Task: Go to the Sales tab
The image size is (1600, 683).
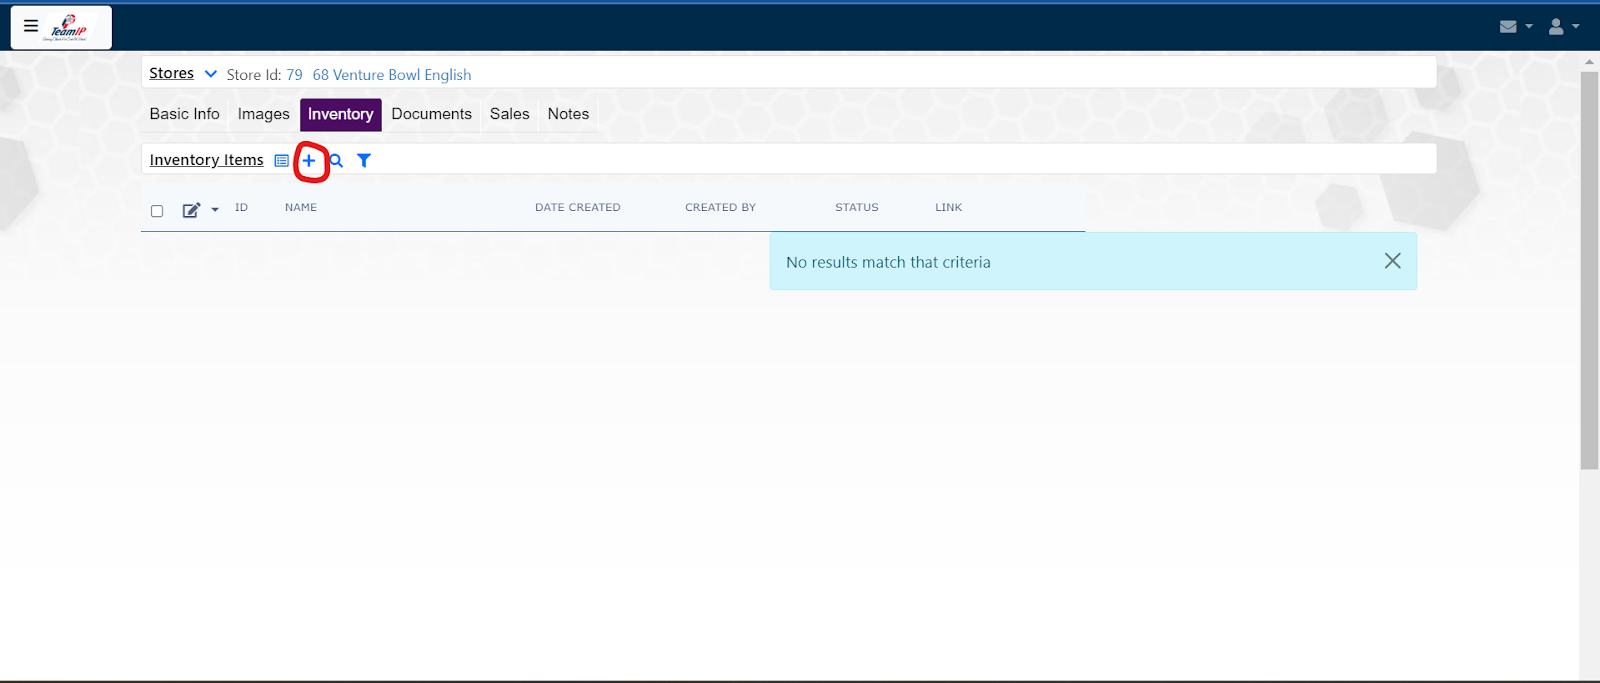Action: tap(509, 114)
